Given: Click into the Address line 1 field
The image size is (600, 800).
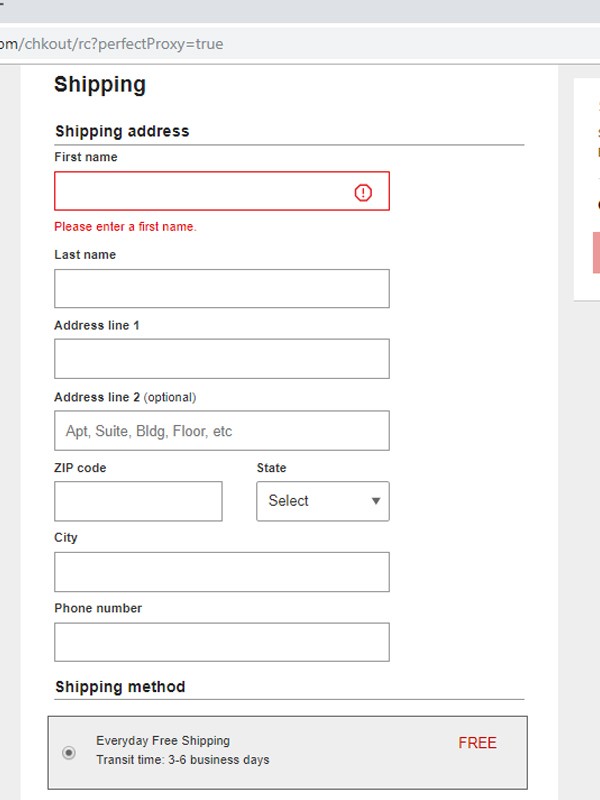Looking at the screenshot, I should 221,359.
